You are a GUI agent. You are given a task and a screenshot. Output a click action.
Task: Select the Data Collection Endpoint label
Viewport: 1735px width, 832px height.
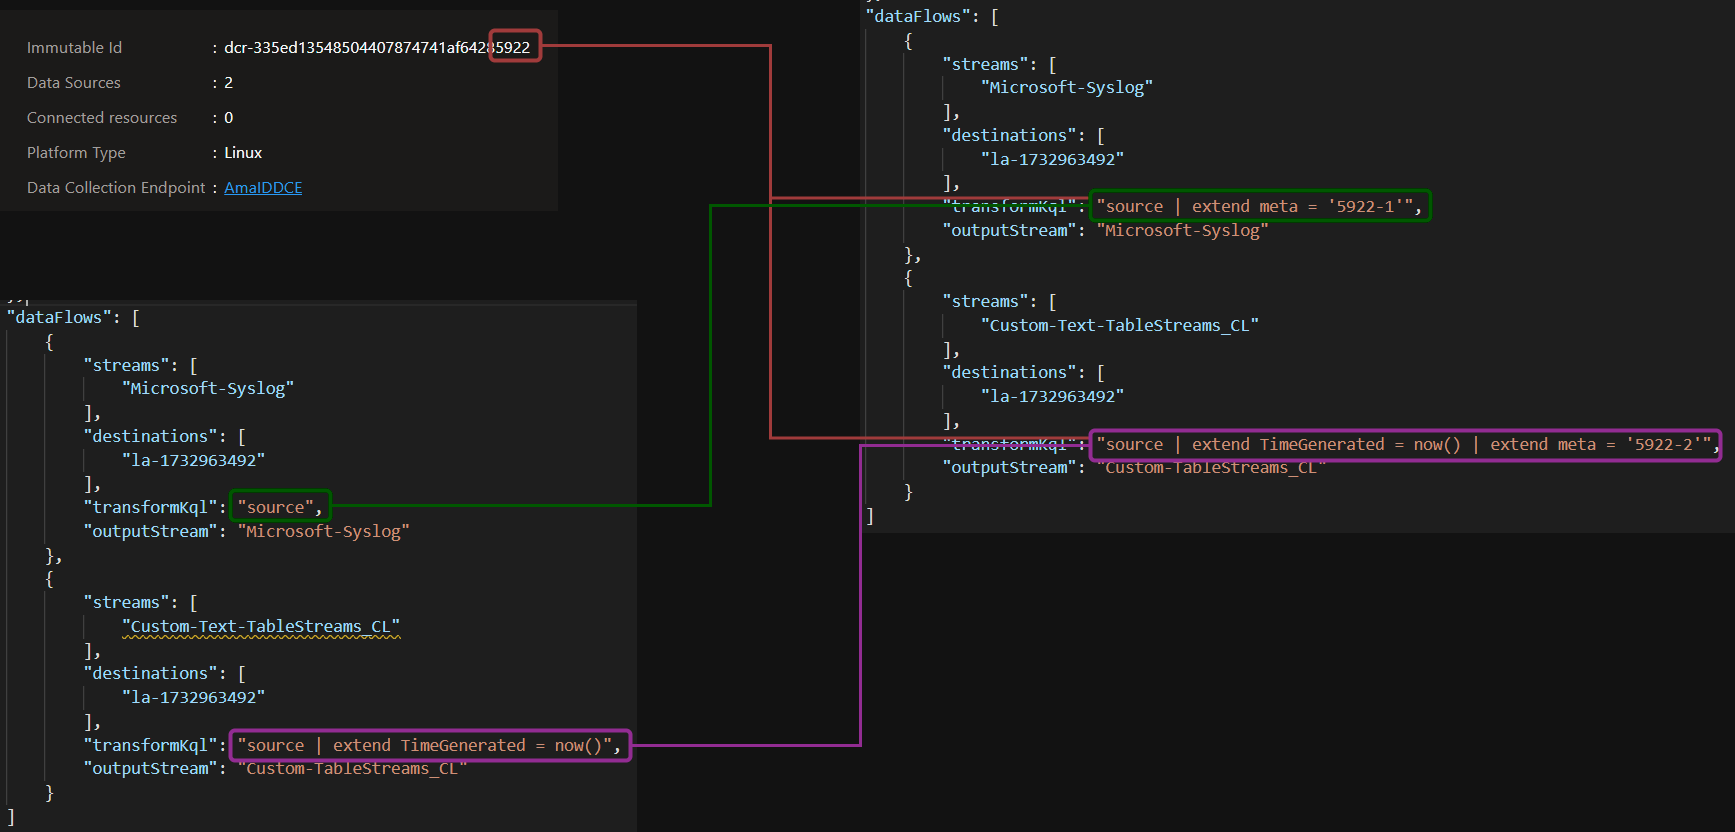pyautogui.click(x=115, y=188)
